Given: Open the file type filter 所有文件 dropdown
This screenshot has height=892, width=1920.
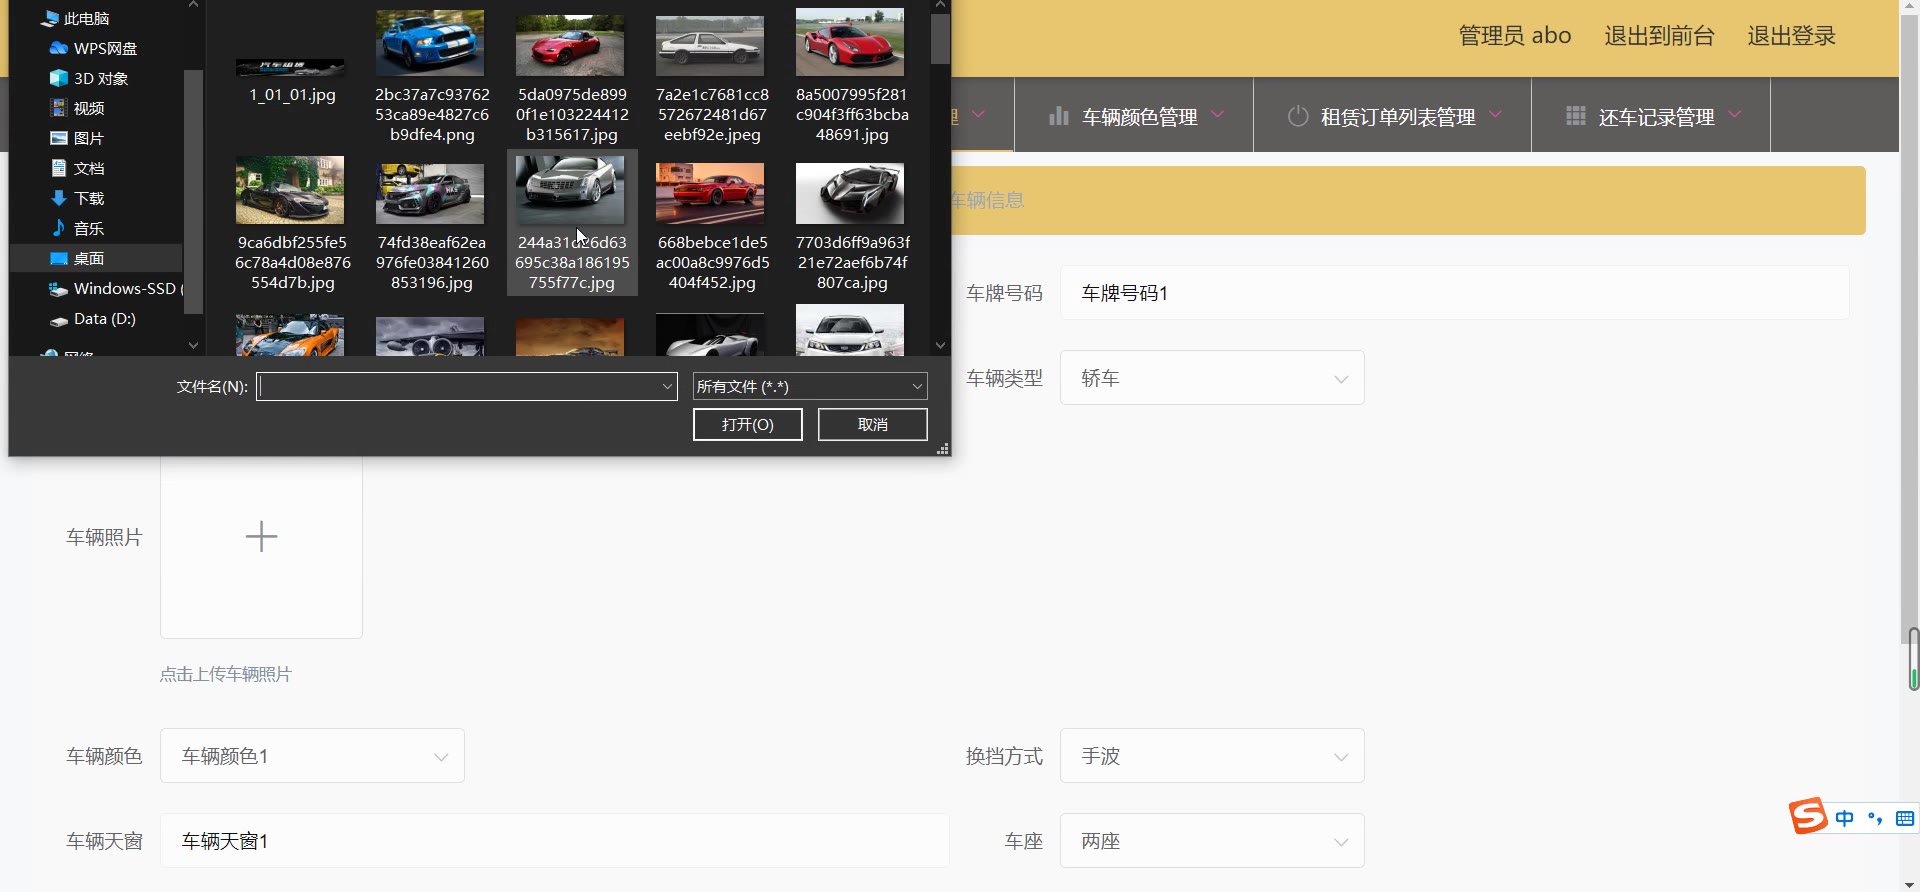Looking at the screenshot, I should click(809, 386).
